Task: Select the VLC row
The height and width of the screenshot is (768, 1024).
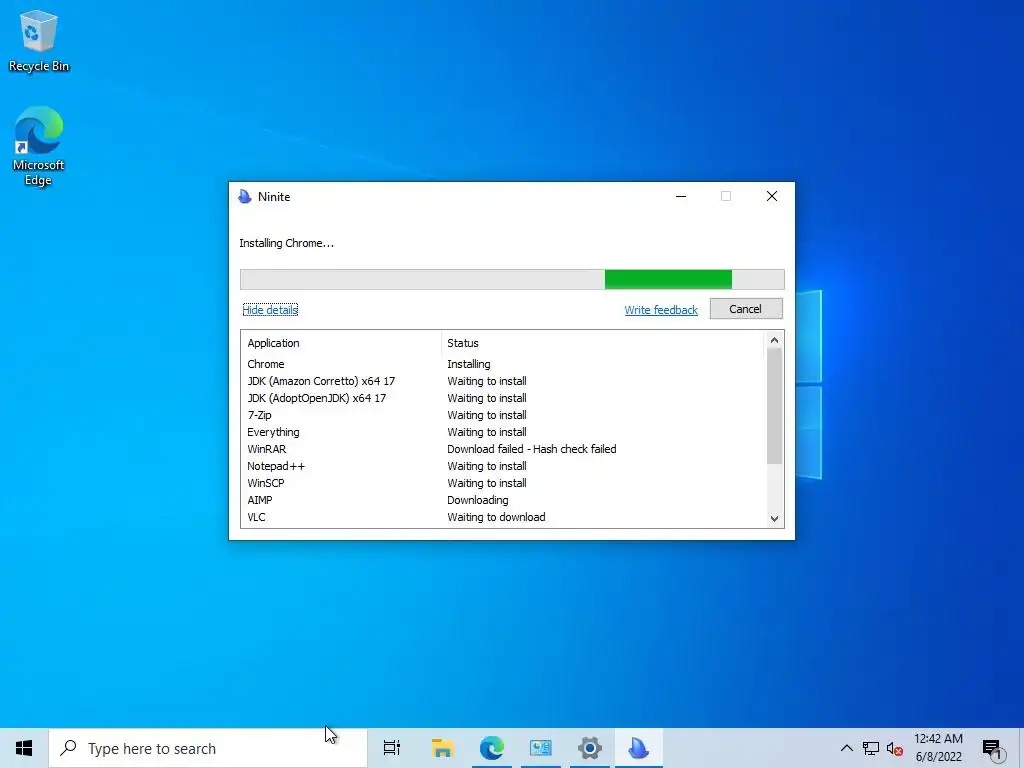Action: 503,517
